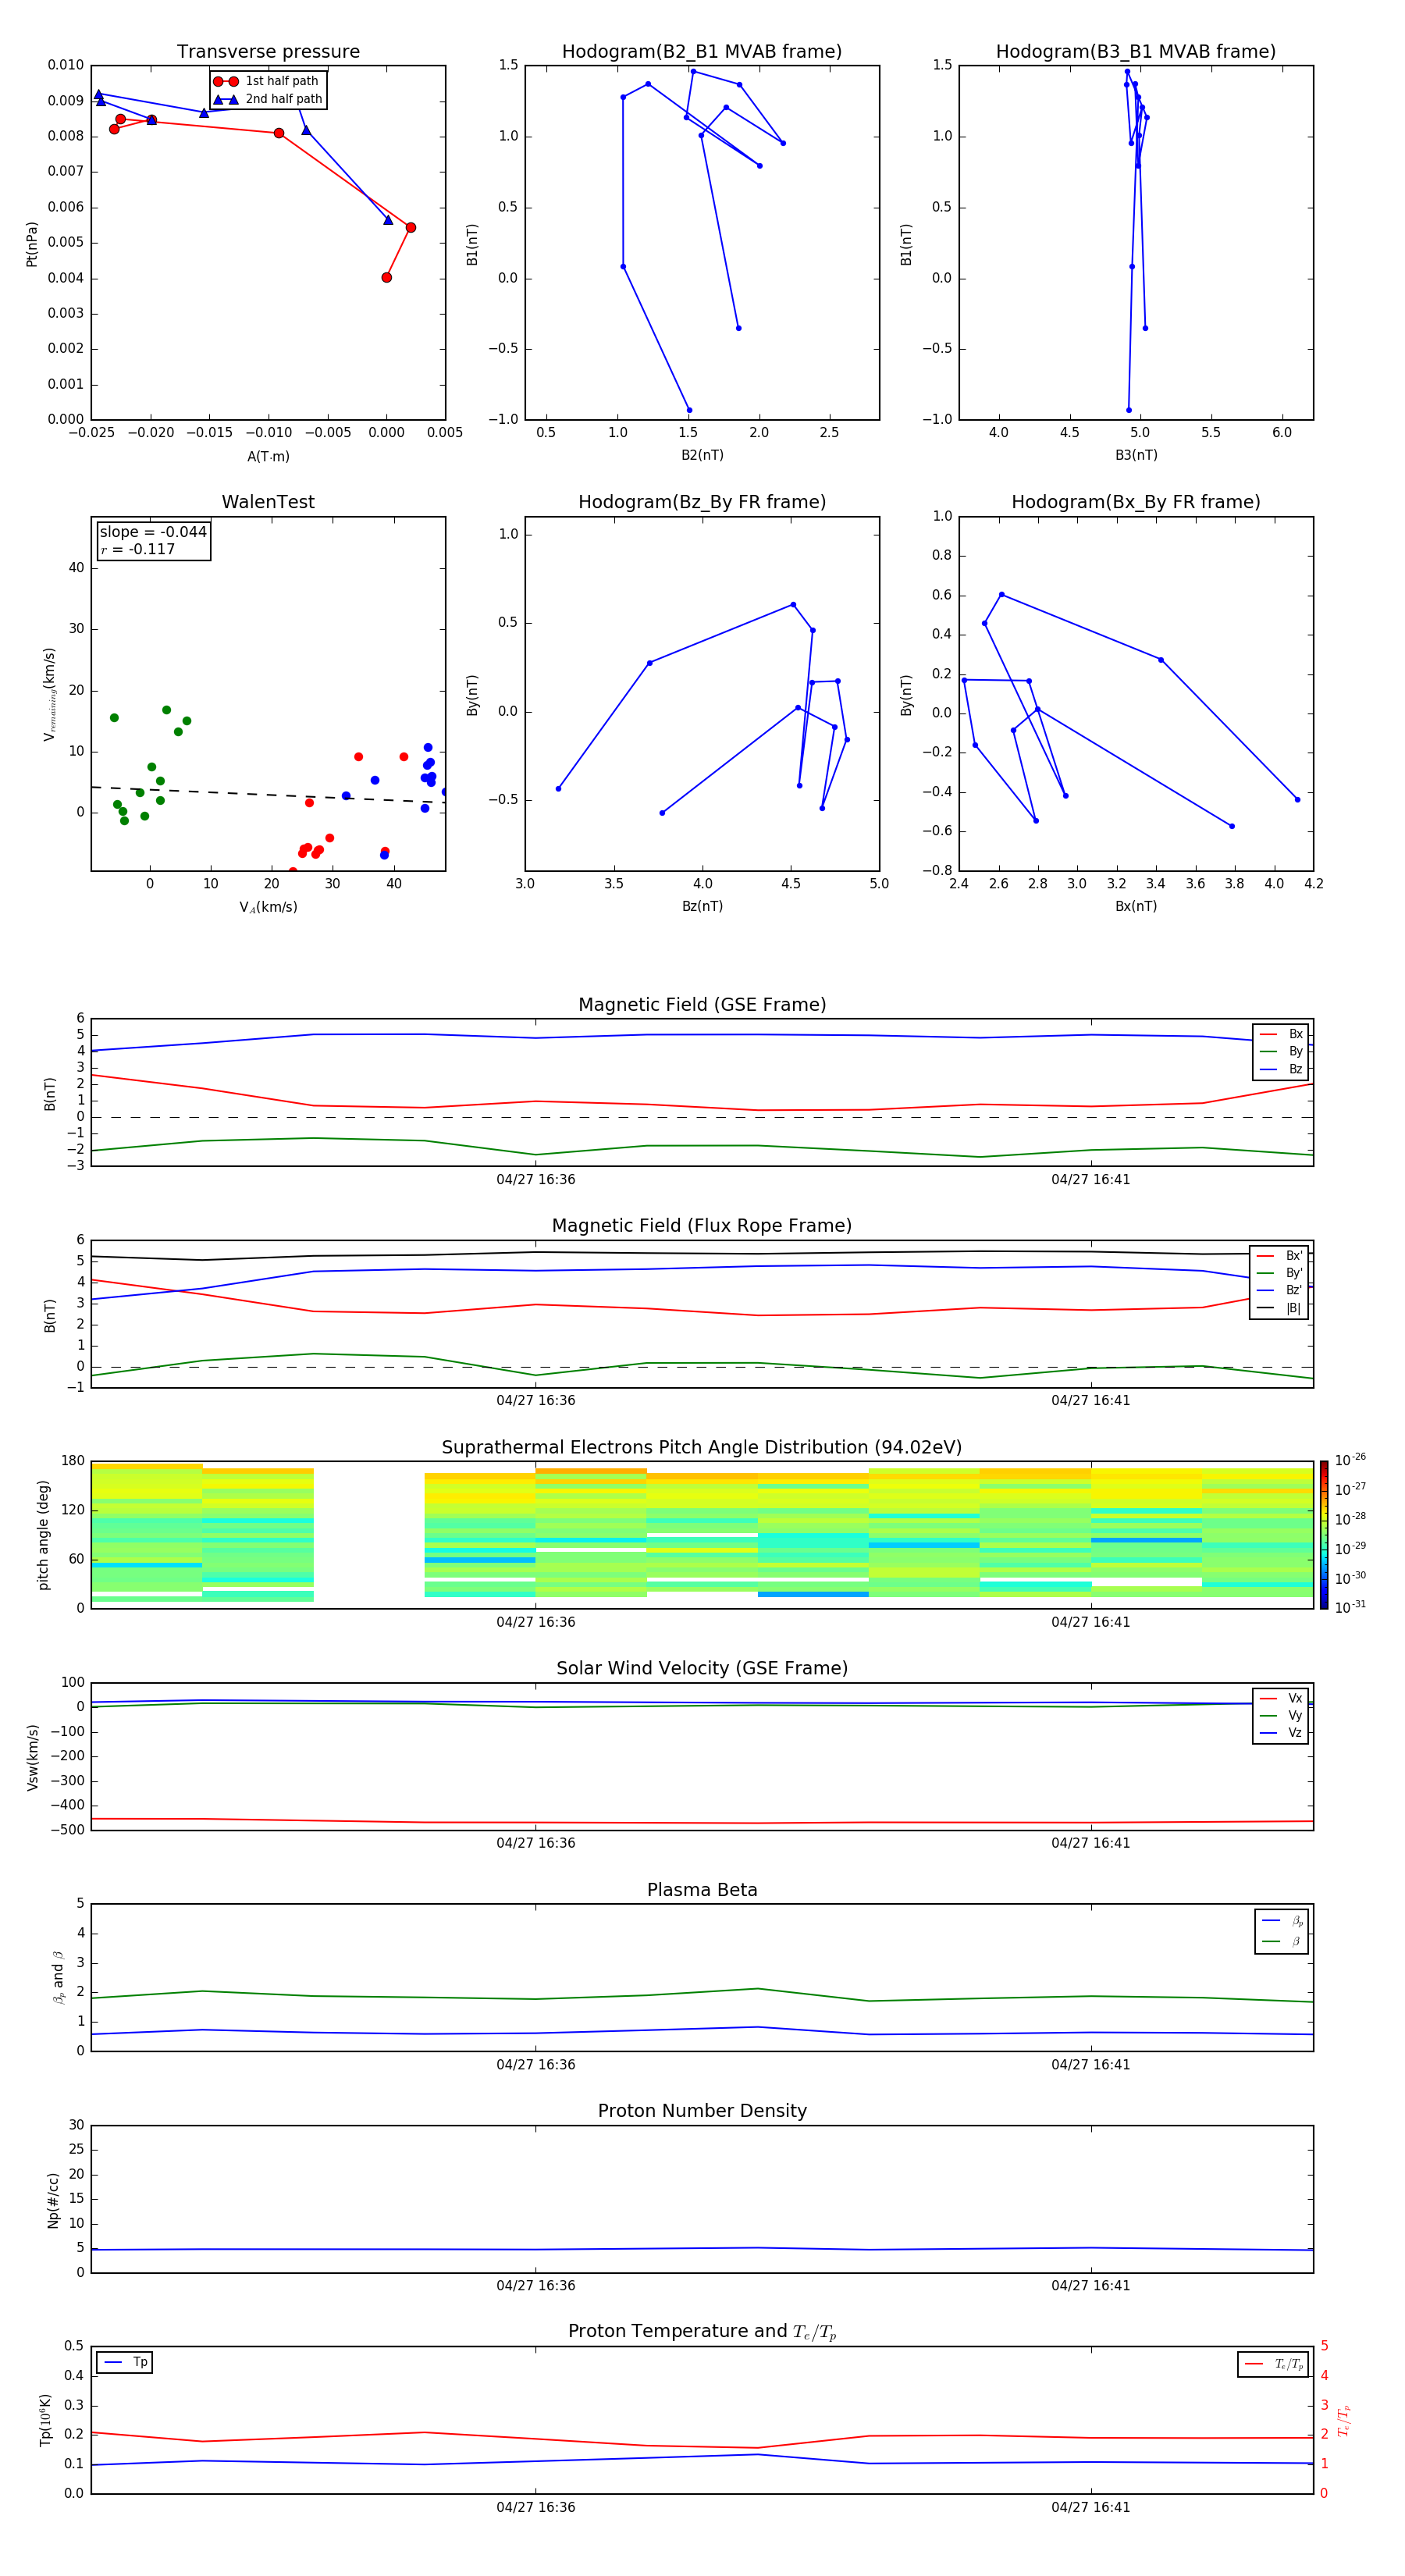Click "04/27 16:36" tick under Plasma Beta plot
1405x2576 pixels.
[x=535, y=2065]
